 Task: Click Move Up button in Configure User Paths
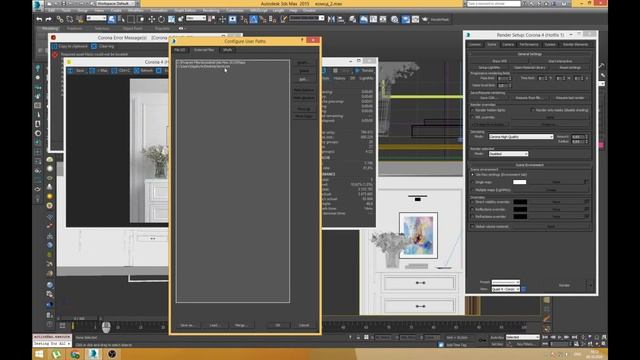point(304,109)
